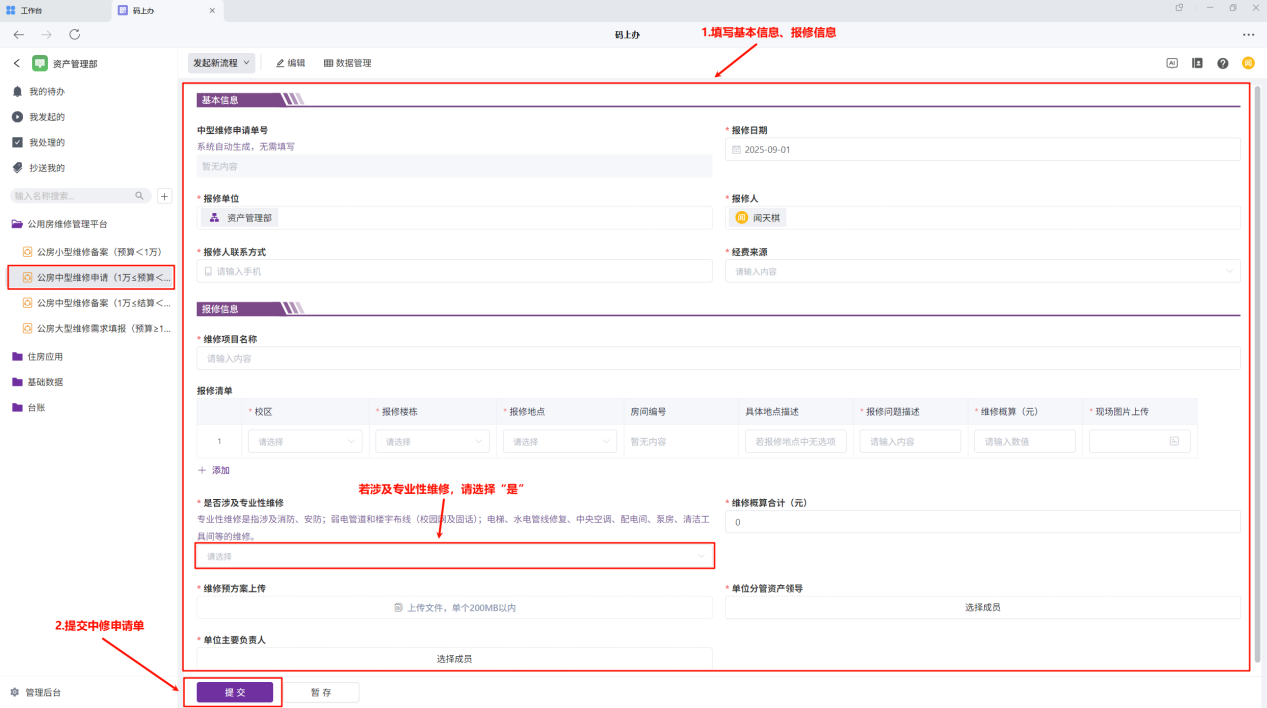Click the 提交 submit button
The width and height of the screenshot is (1267, 708).
[235, 692]
